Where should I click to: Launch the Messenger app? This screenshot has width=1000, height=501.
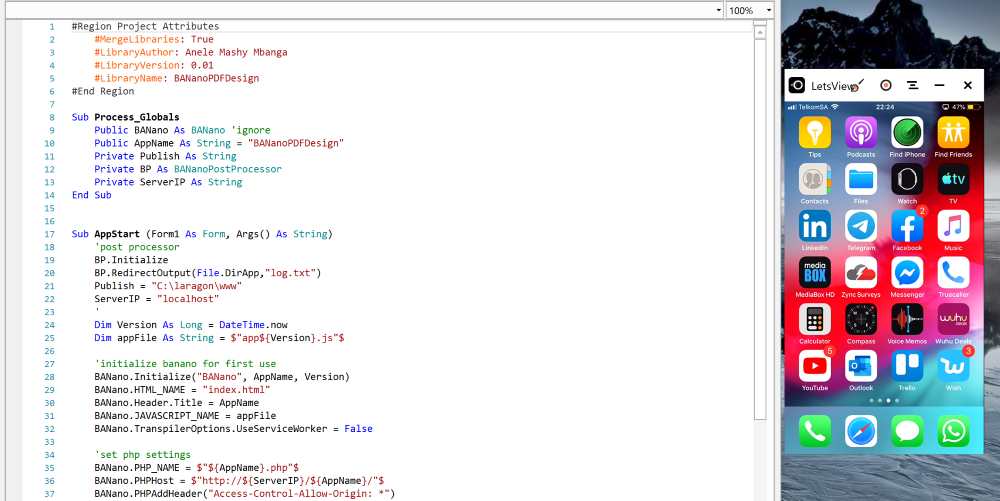coord(907,273)
